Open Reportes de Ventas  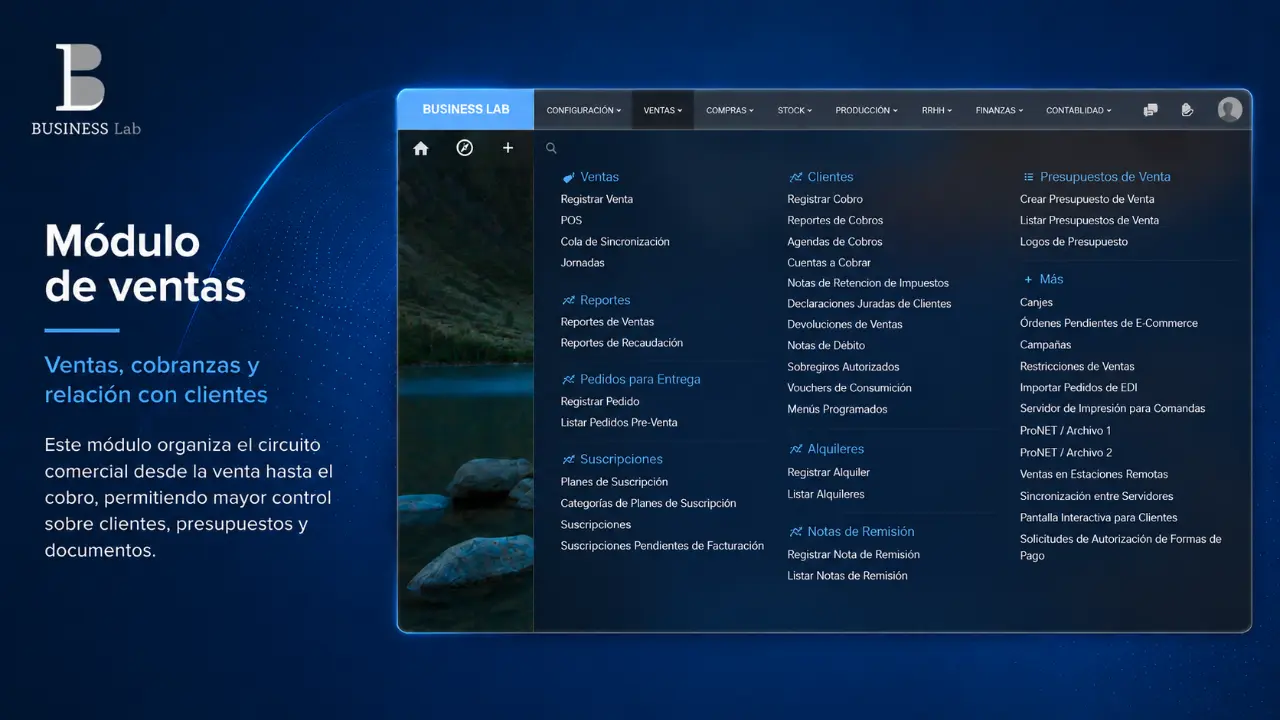click(607, 322)
